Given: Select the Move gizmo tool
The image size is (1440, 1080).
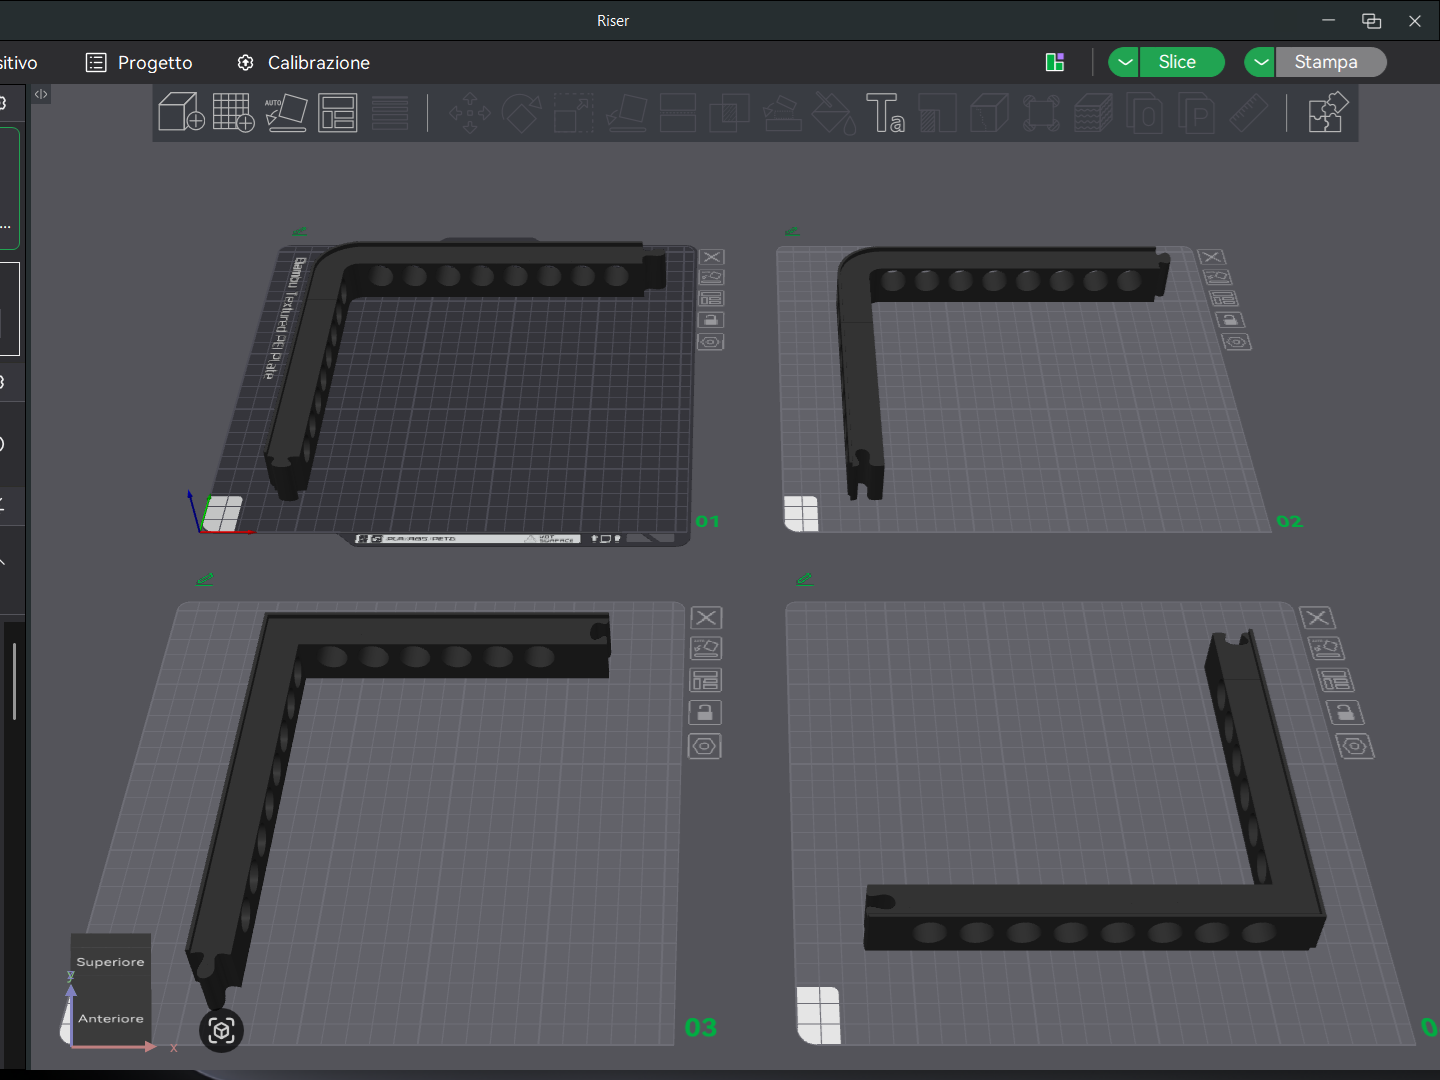Looking at the screenshot, I should point(470,113).
